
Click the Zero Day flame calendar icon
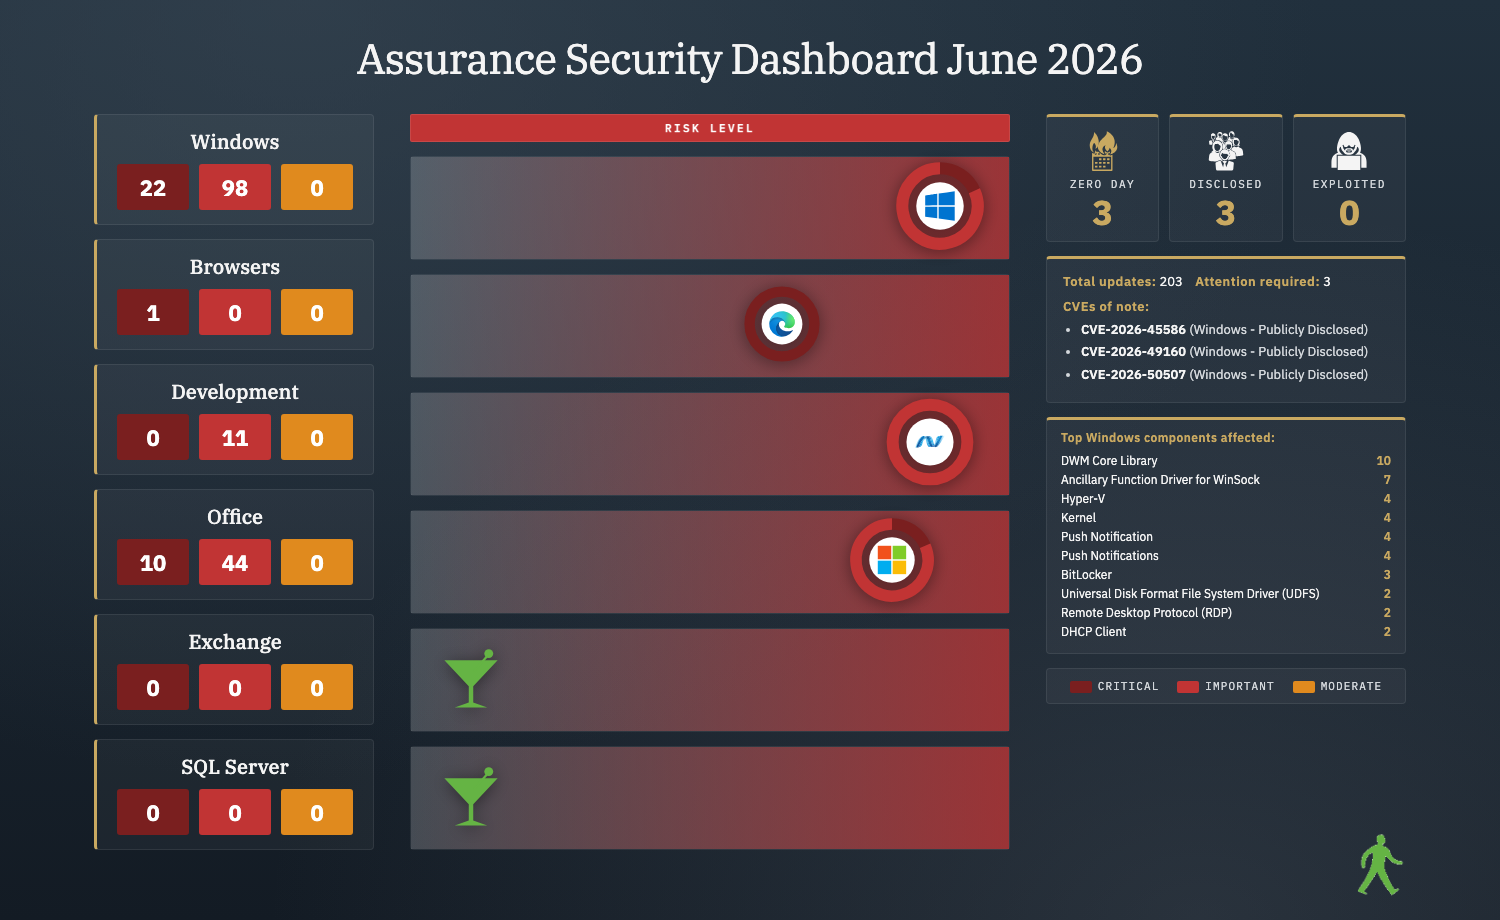click(1102, 151)
